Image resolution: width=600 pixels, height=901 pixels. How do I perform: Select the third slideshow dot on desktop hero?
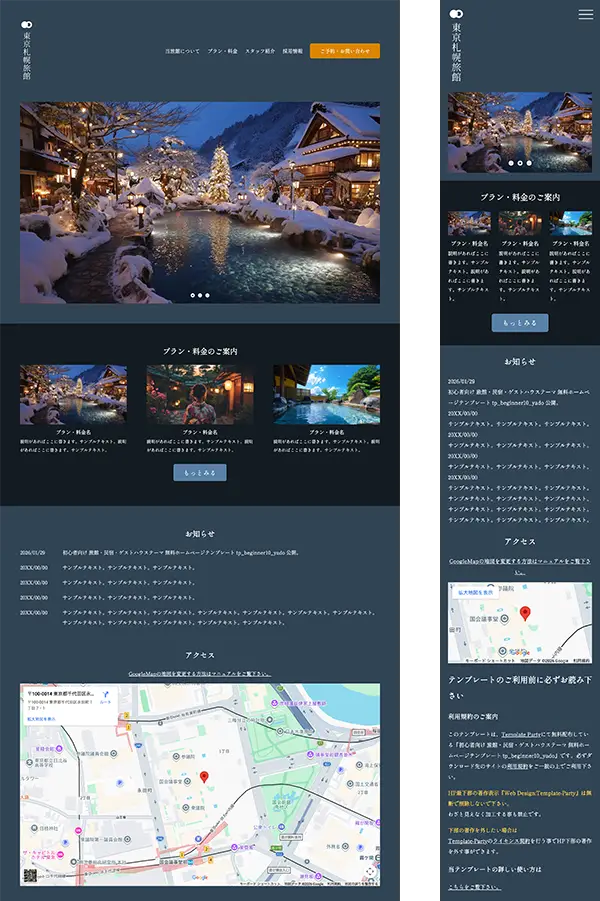click(x=207, y=295)
